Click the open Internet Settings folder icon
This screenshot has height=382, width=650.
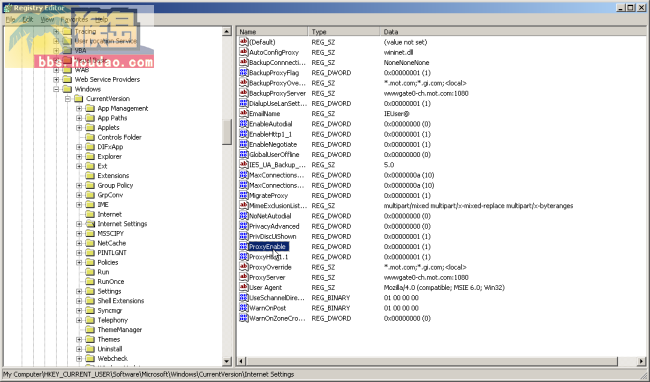coord(90,224)
